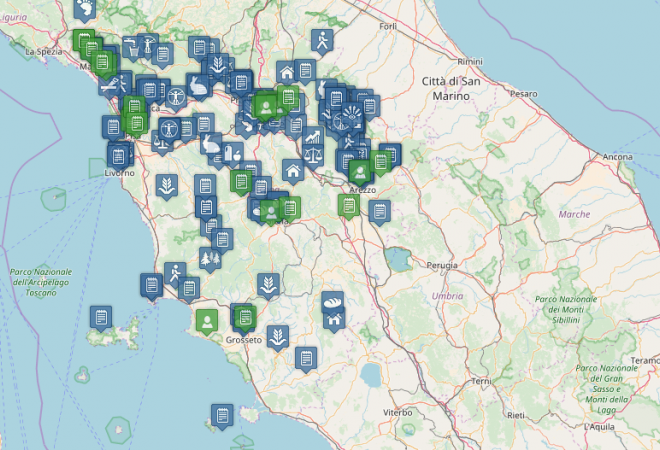The image size is (660, 450).
Task: Click the green person marker northwest of growth chart
Action: pyautogui.click(x=265, y=109)
